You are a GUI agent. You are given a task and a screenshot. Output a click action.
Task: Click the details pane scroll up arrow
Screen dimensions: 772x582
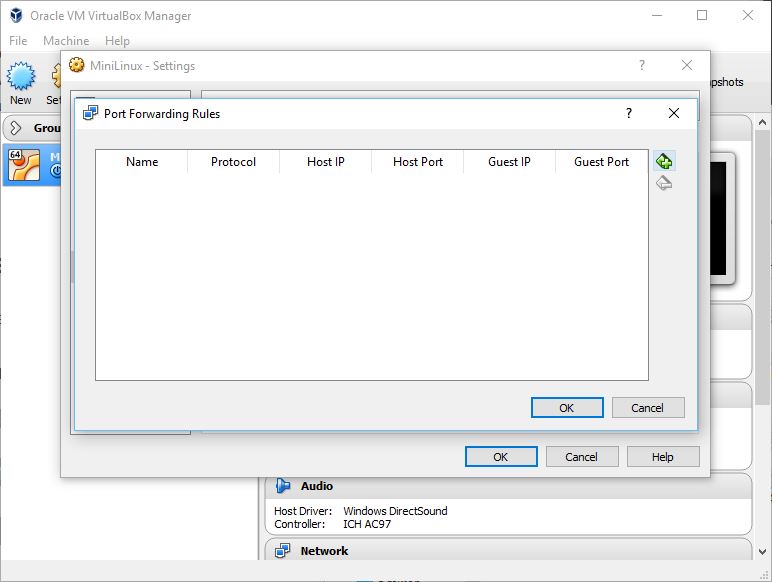(x=762, y=122)
